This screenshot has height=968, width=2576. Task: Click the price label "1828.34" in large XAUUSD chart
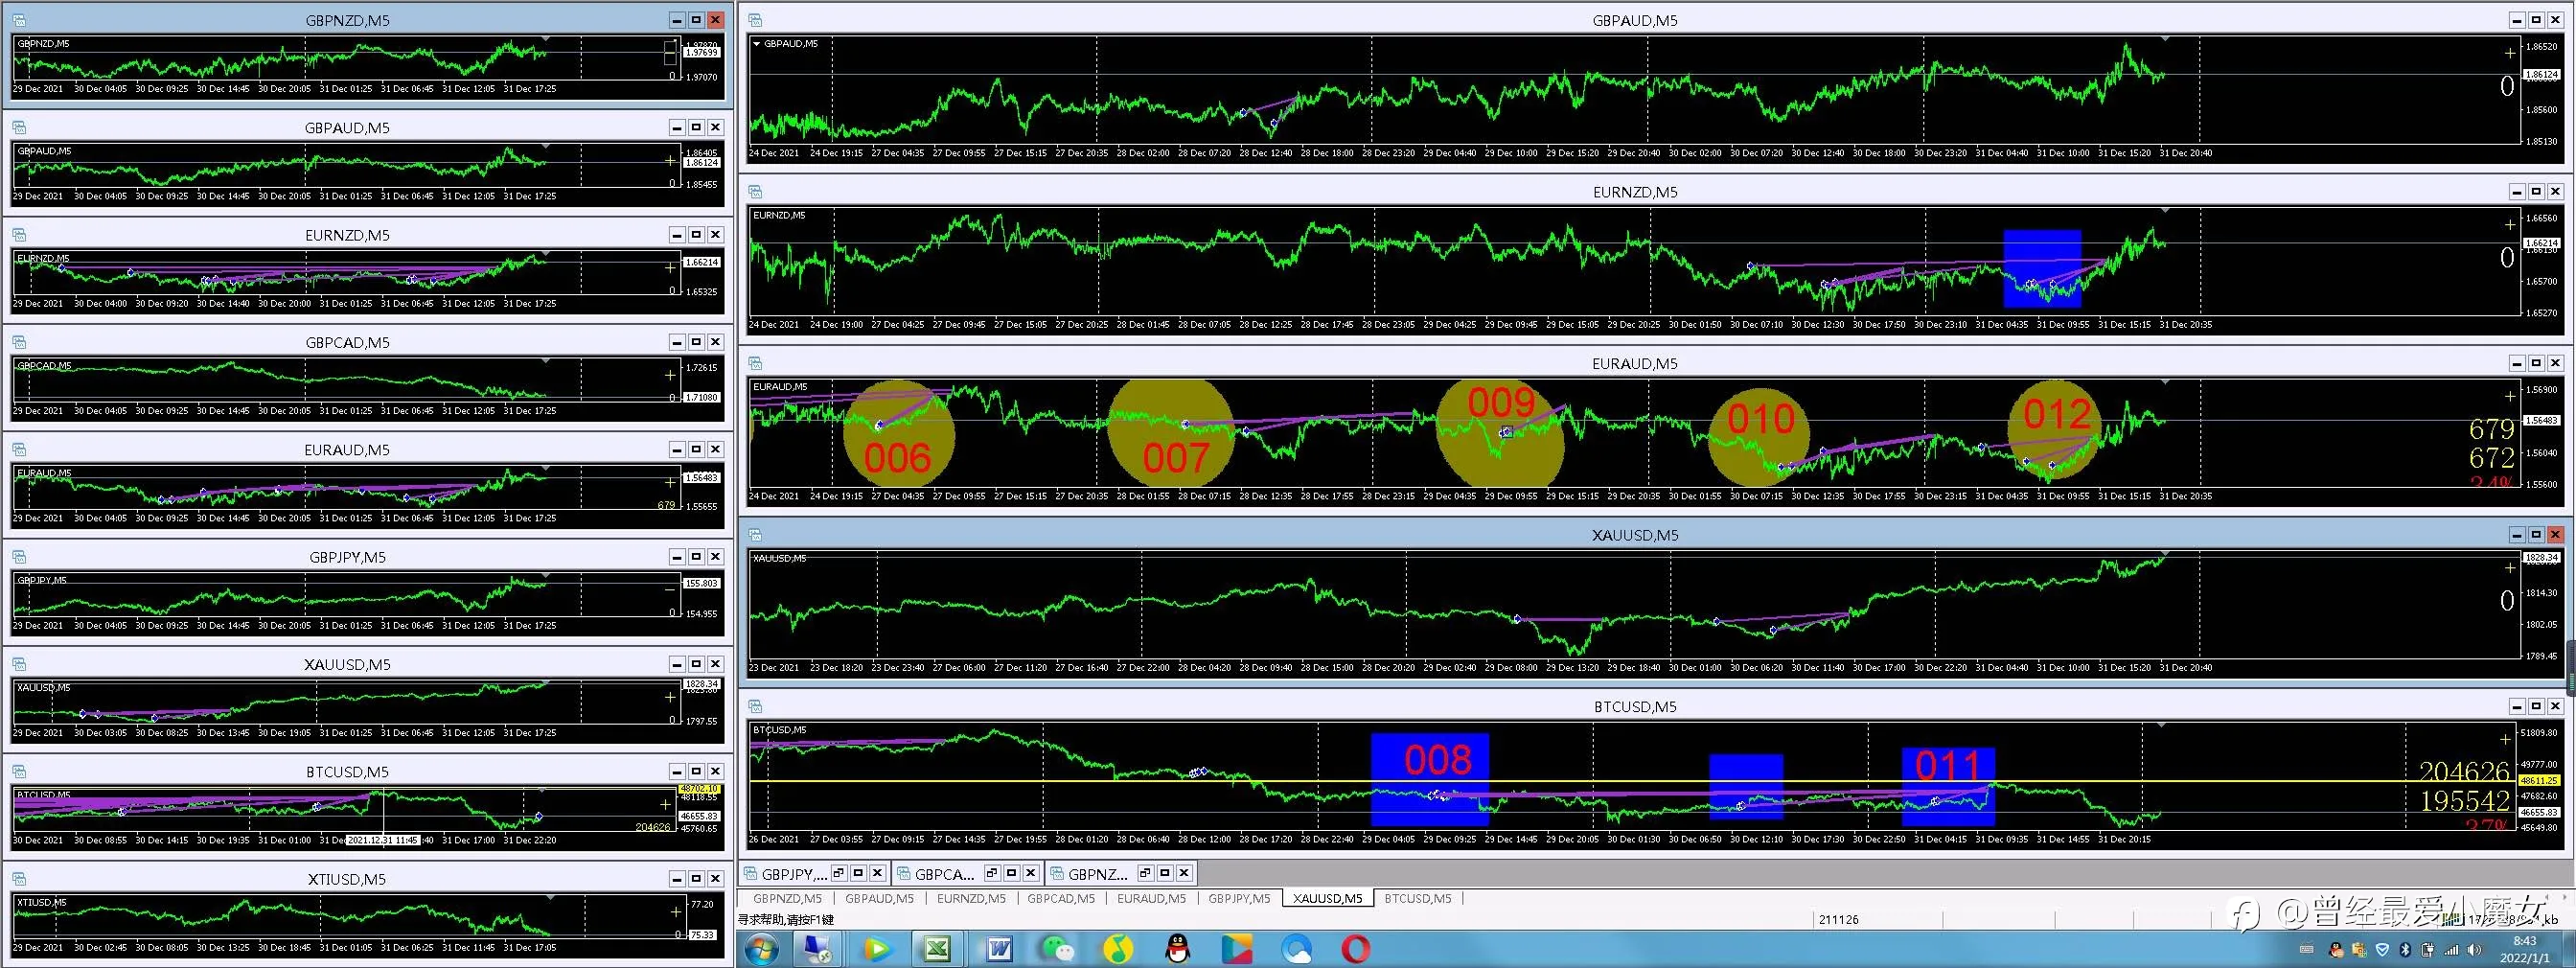[x=2541, y=558]
